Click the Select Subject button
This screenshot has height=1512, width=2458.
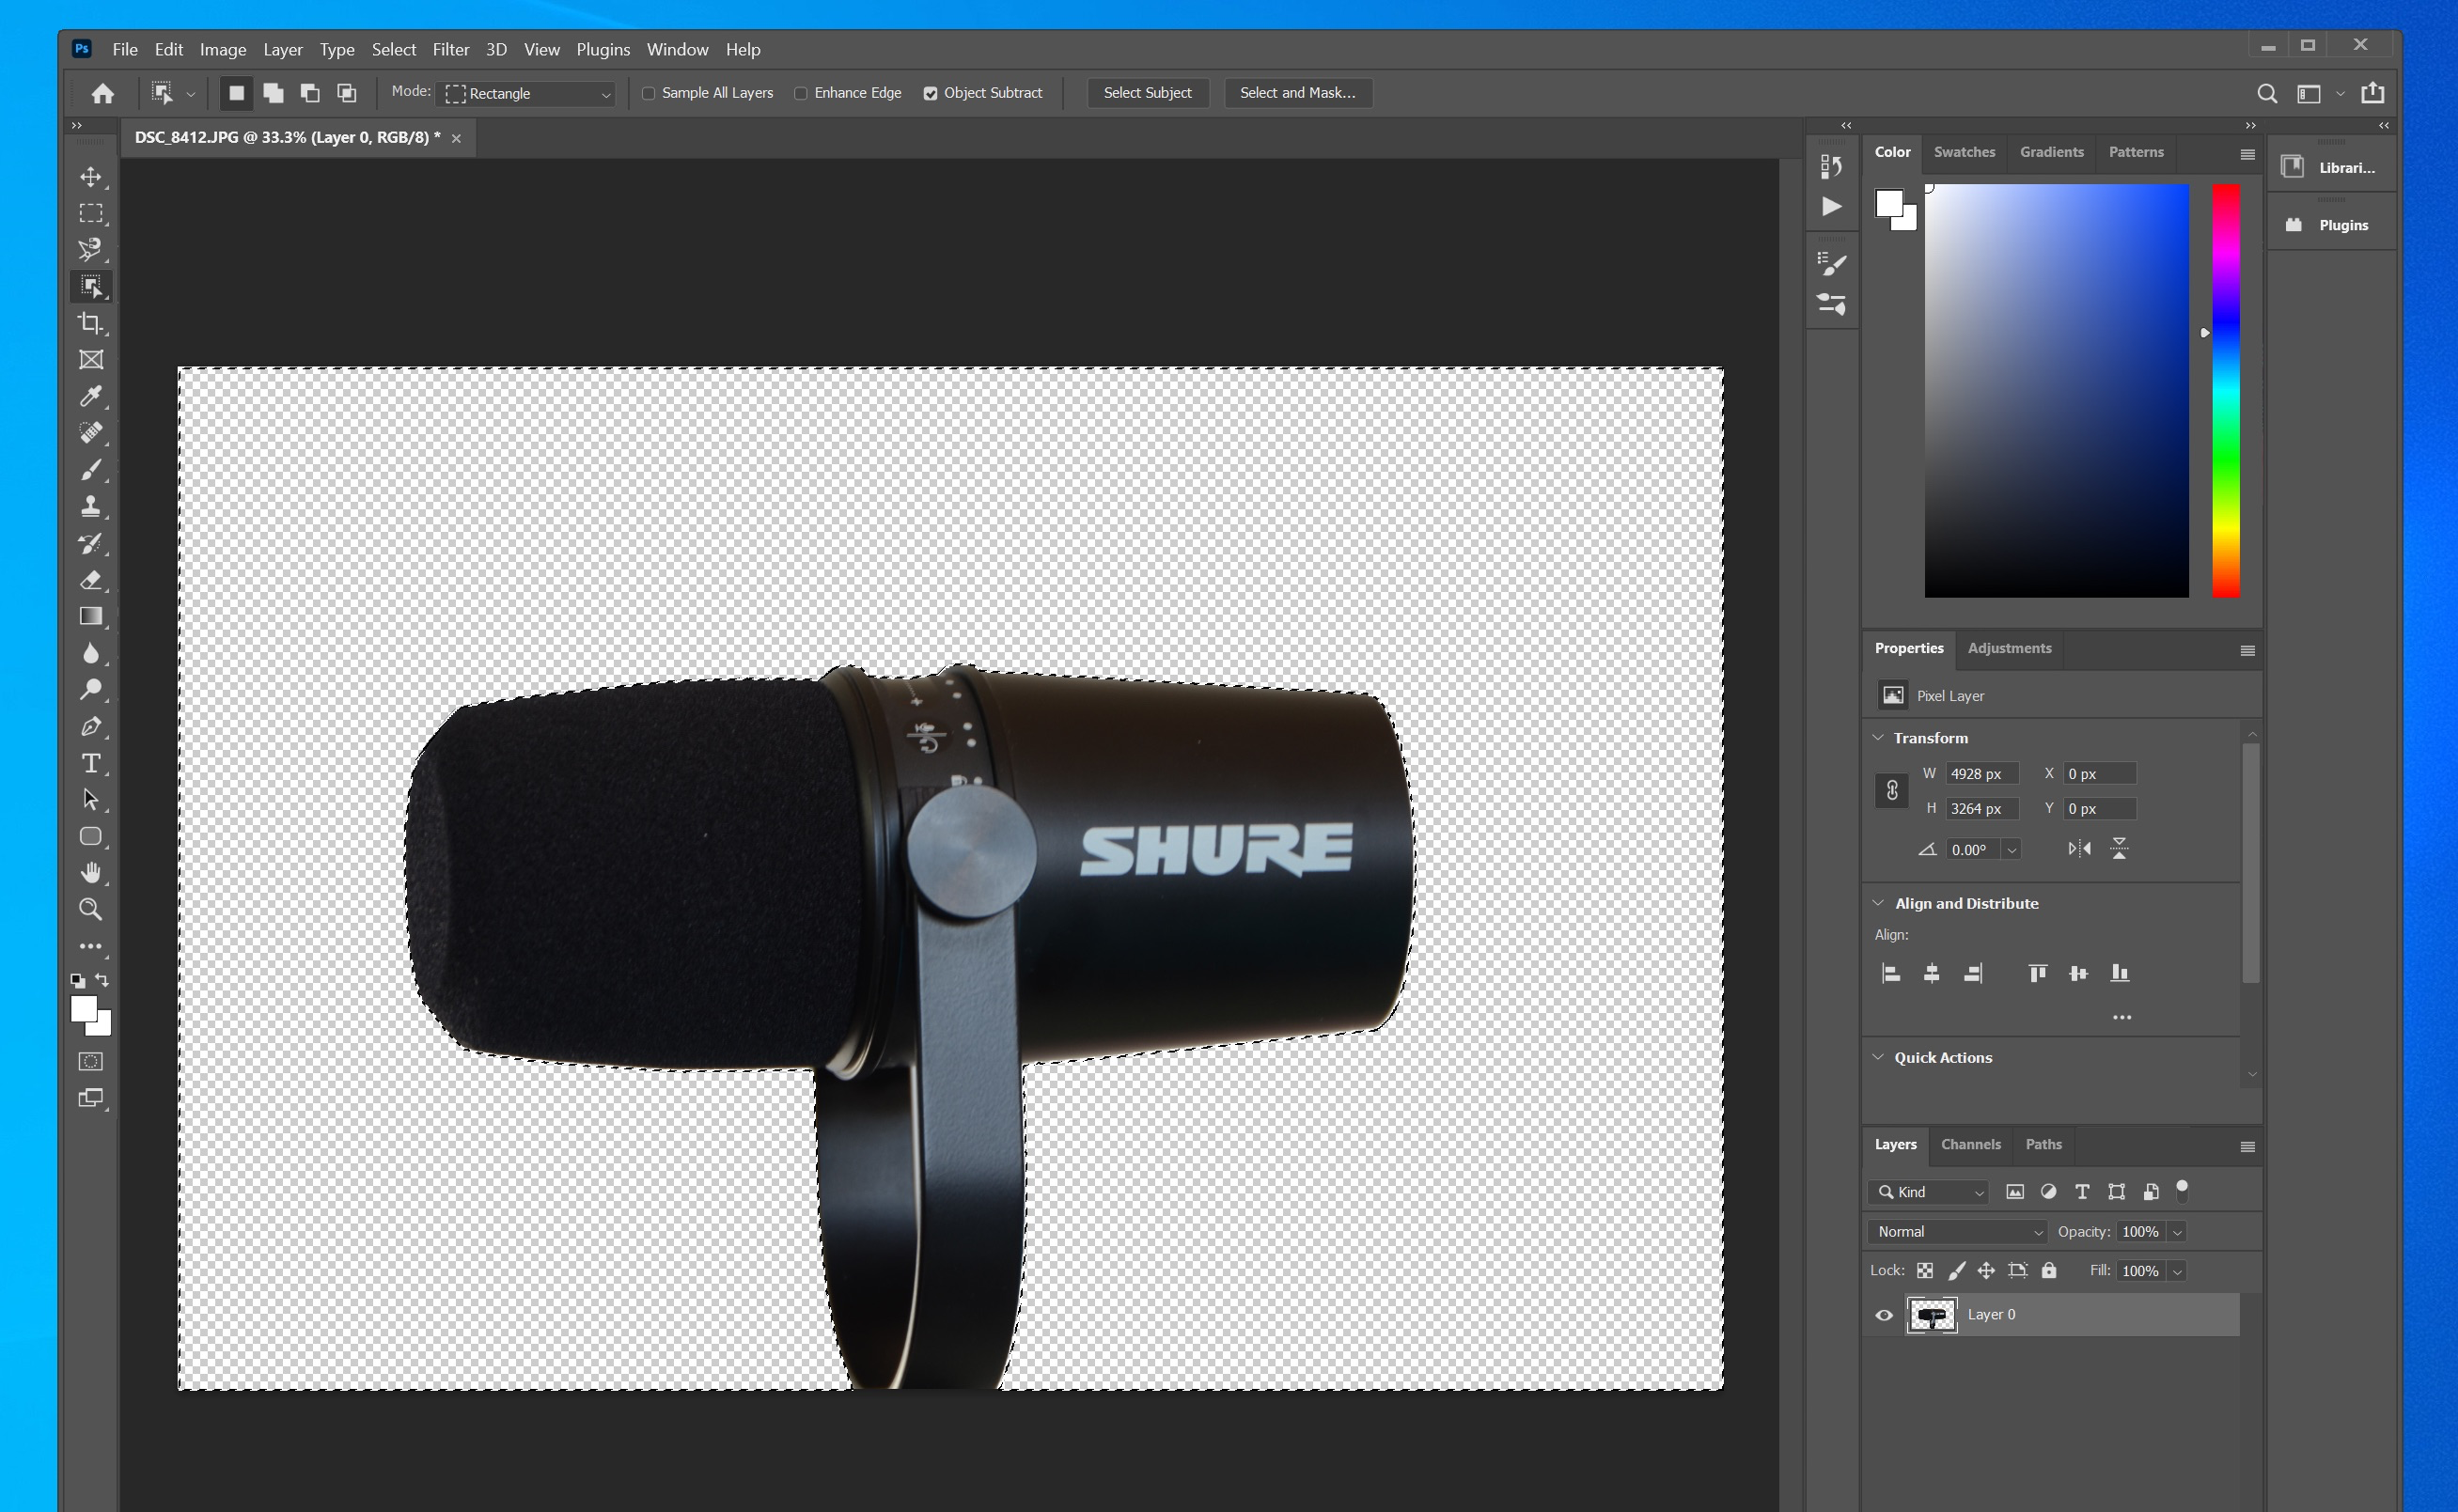(x=1147, y=93)
